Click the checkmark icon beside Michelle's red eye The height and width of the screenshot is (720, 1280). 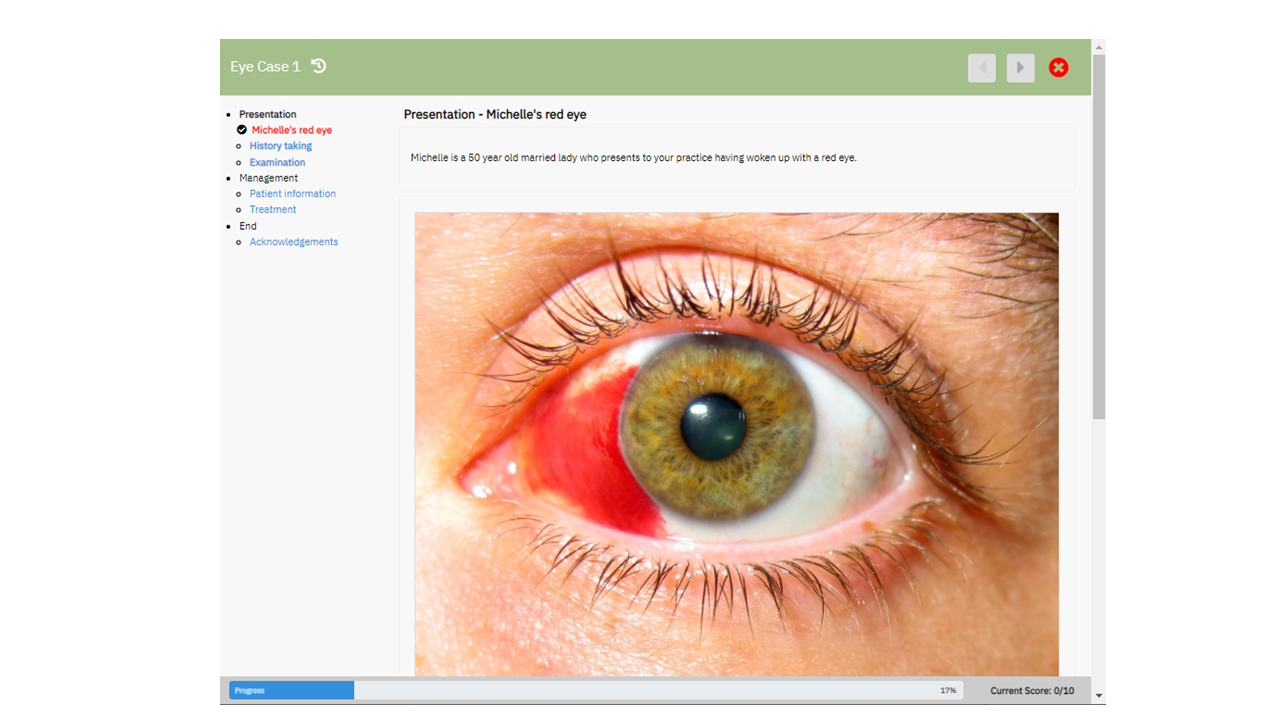tap(242, 130)
